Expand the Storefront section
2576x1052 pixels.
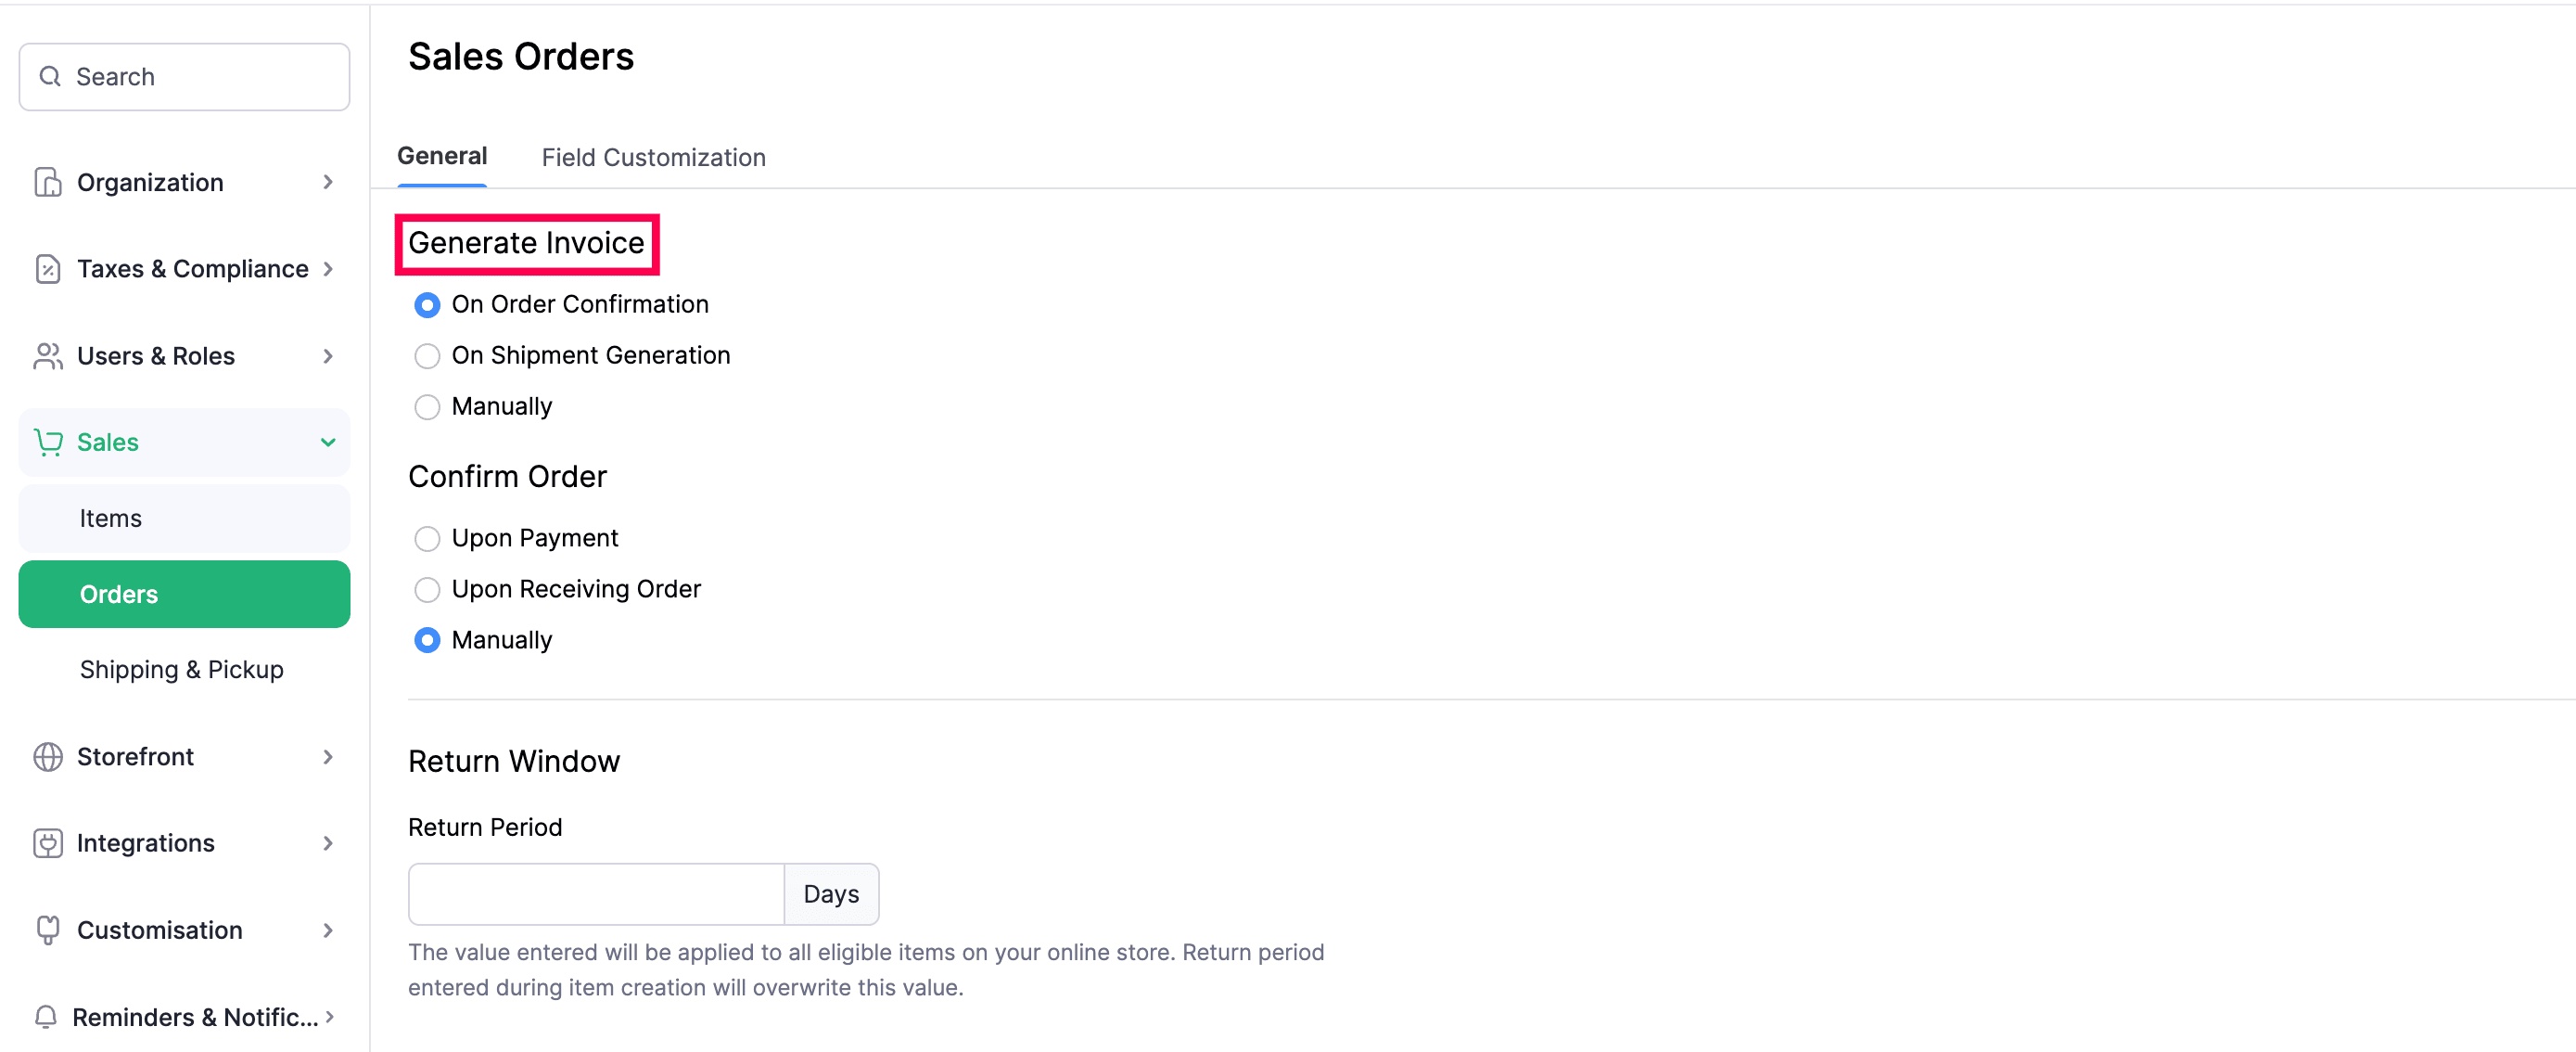[x=327, y=757]
